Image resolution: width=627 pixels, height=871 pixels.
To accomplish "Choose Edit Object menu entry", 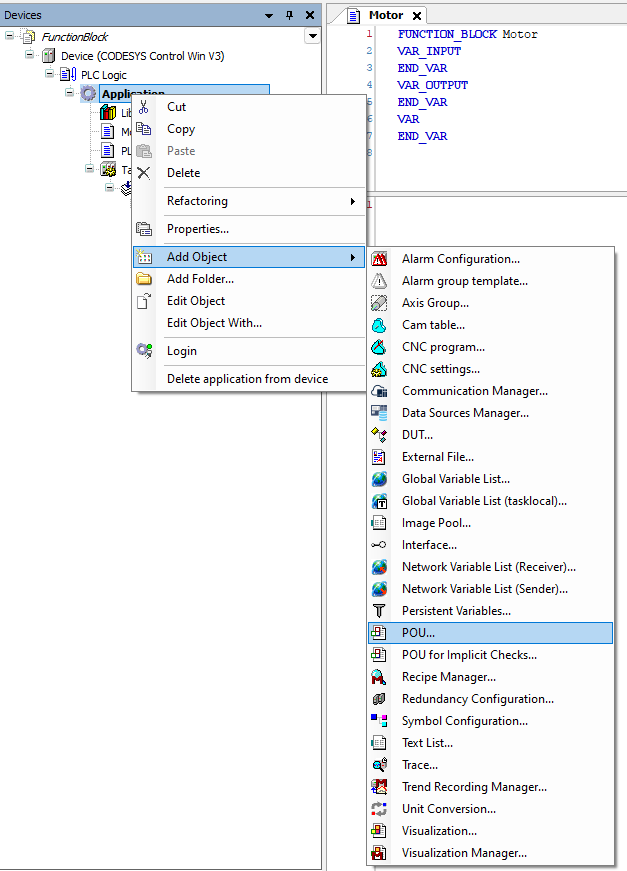I will click(249, 301).
